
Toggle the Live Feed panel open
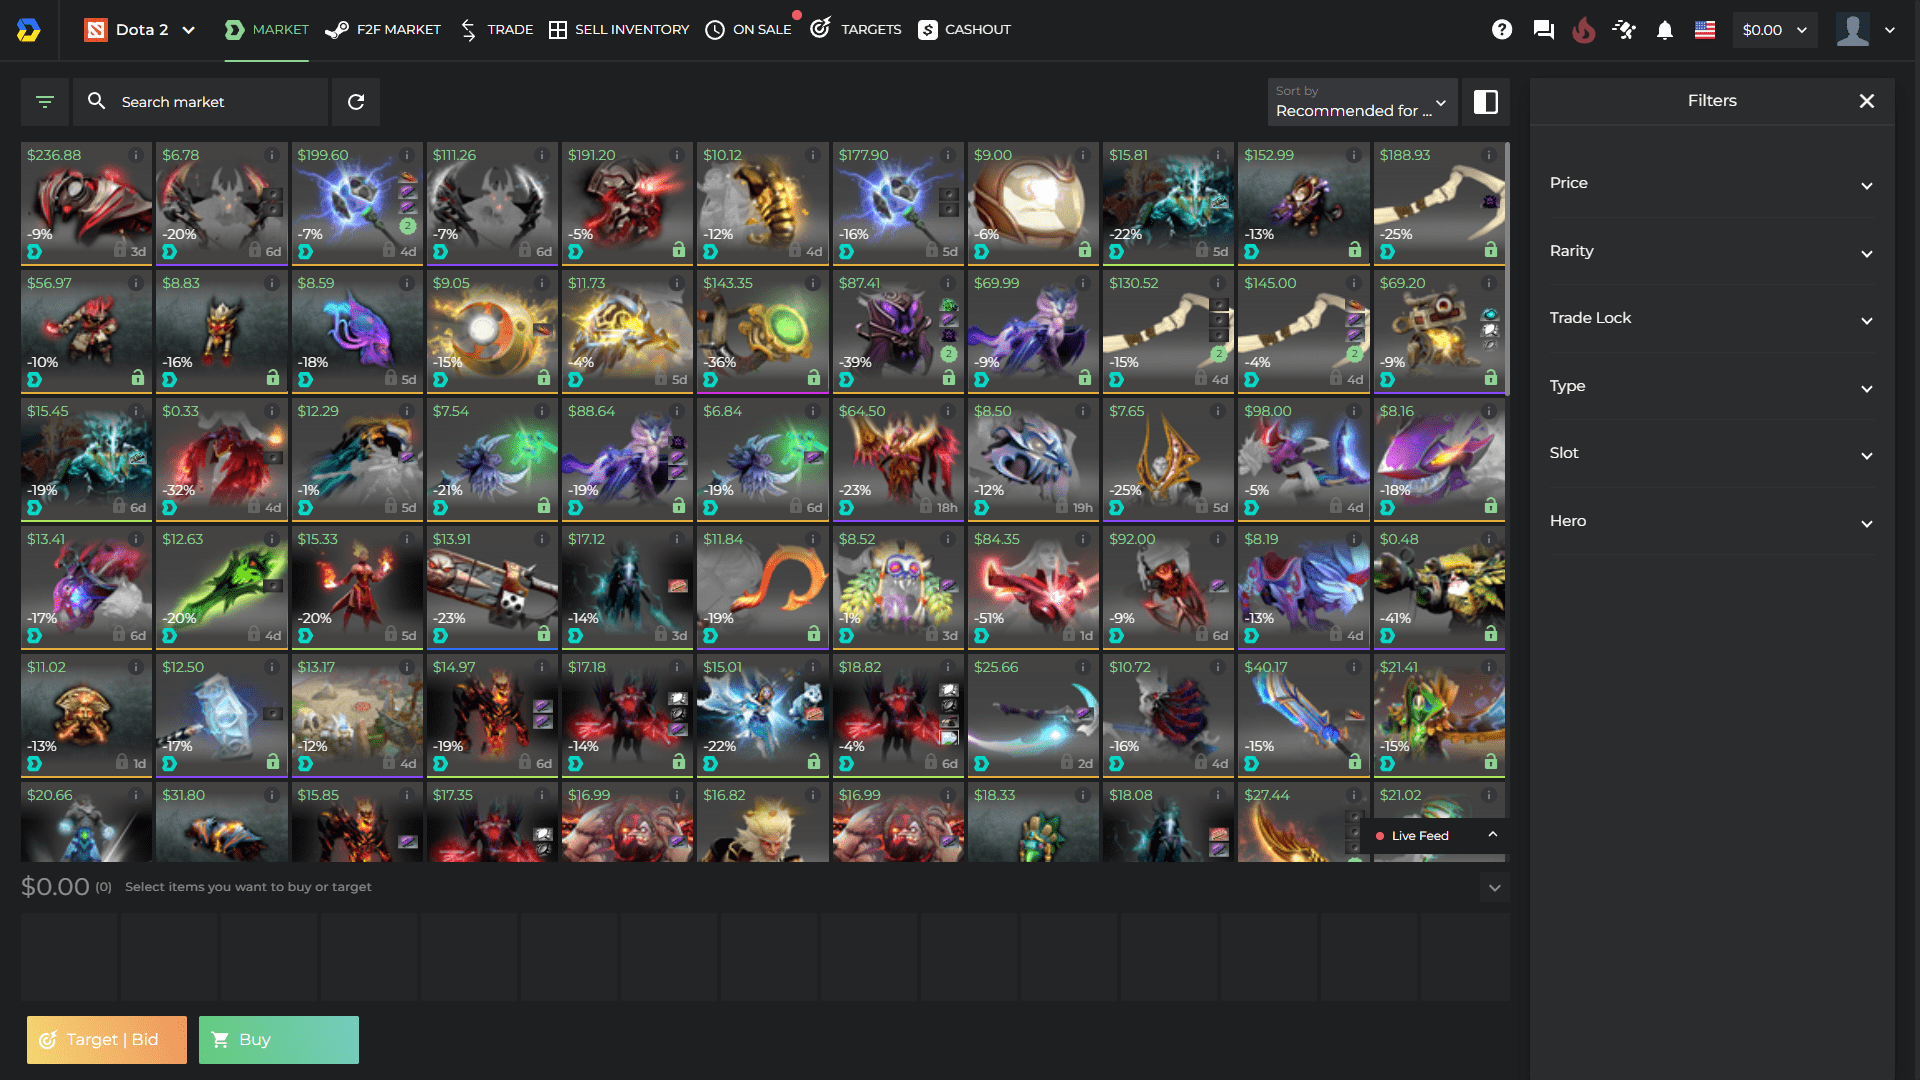point(1491,835)
